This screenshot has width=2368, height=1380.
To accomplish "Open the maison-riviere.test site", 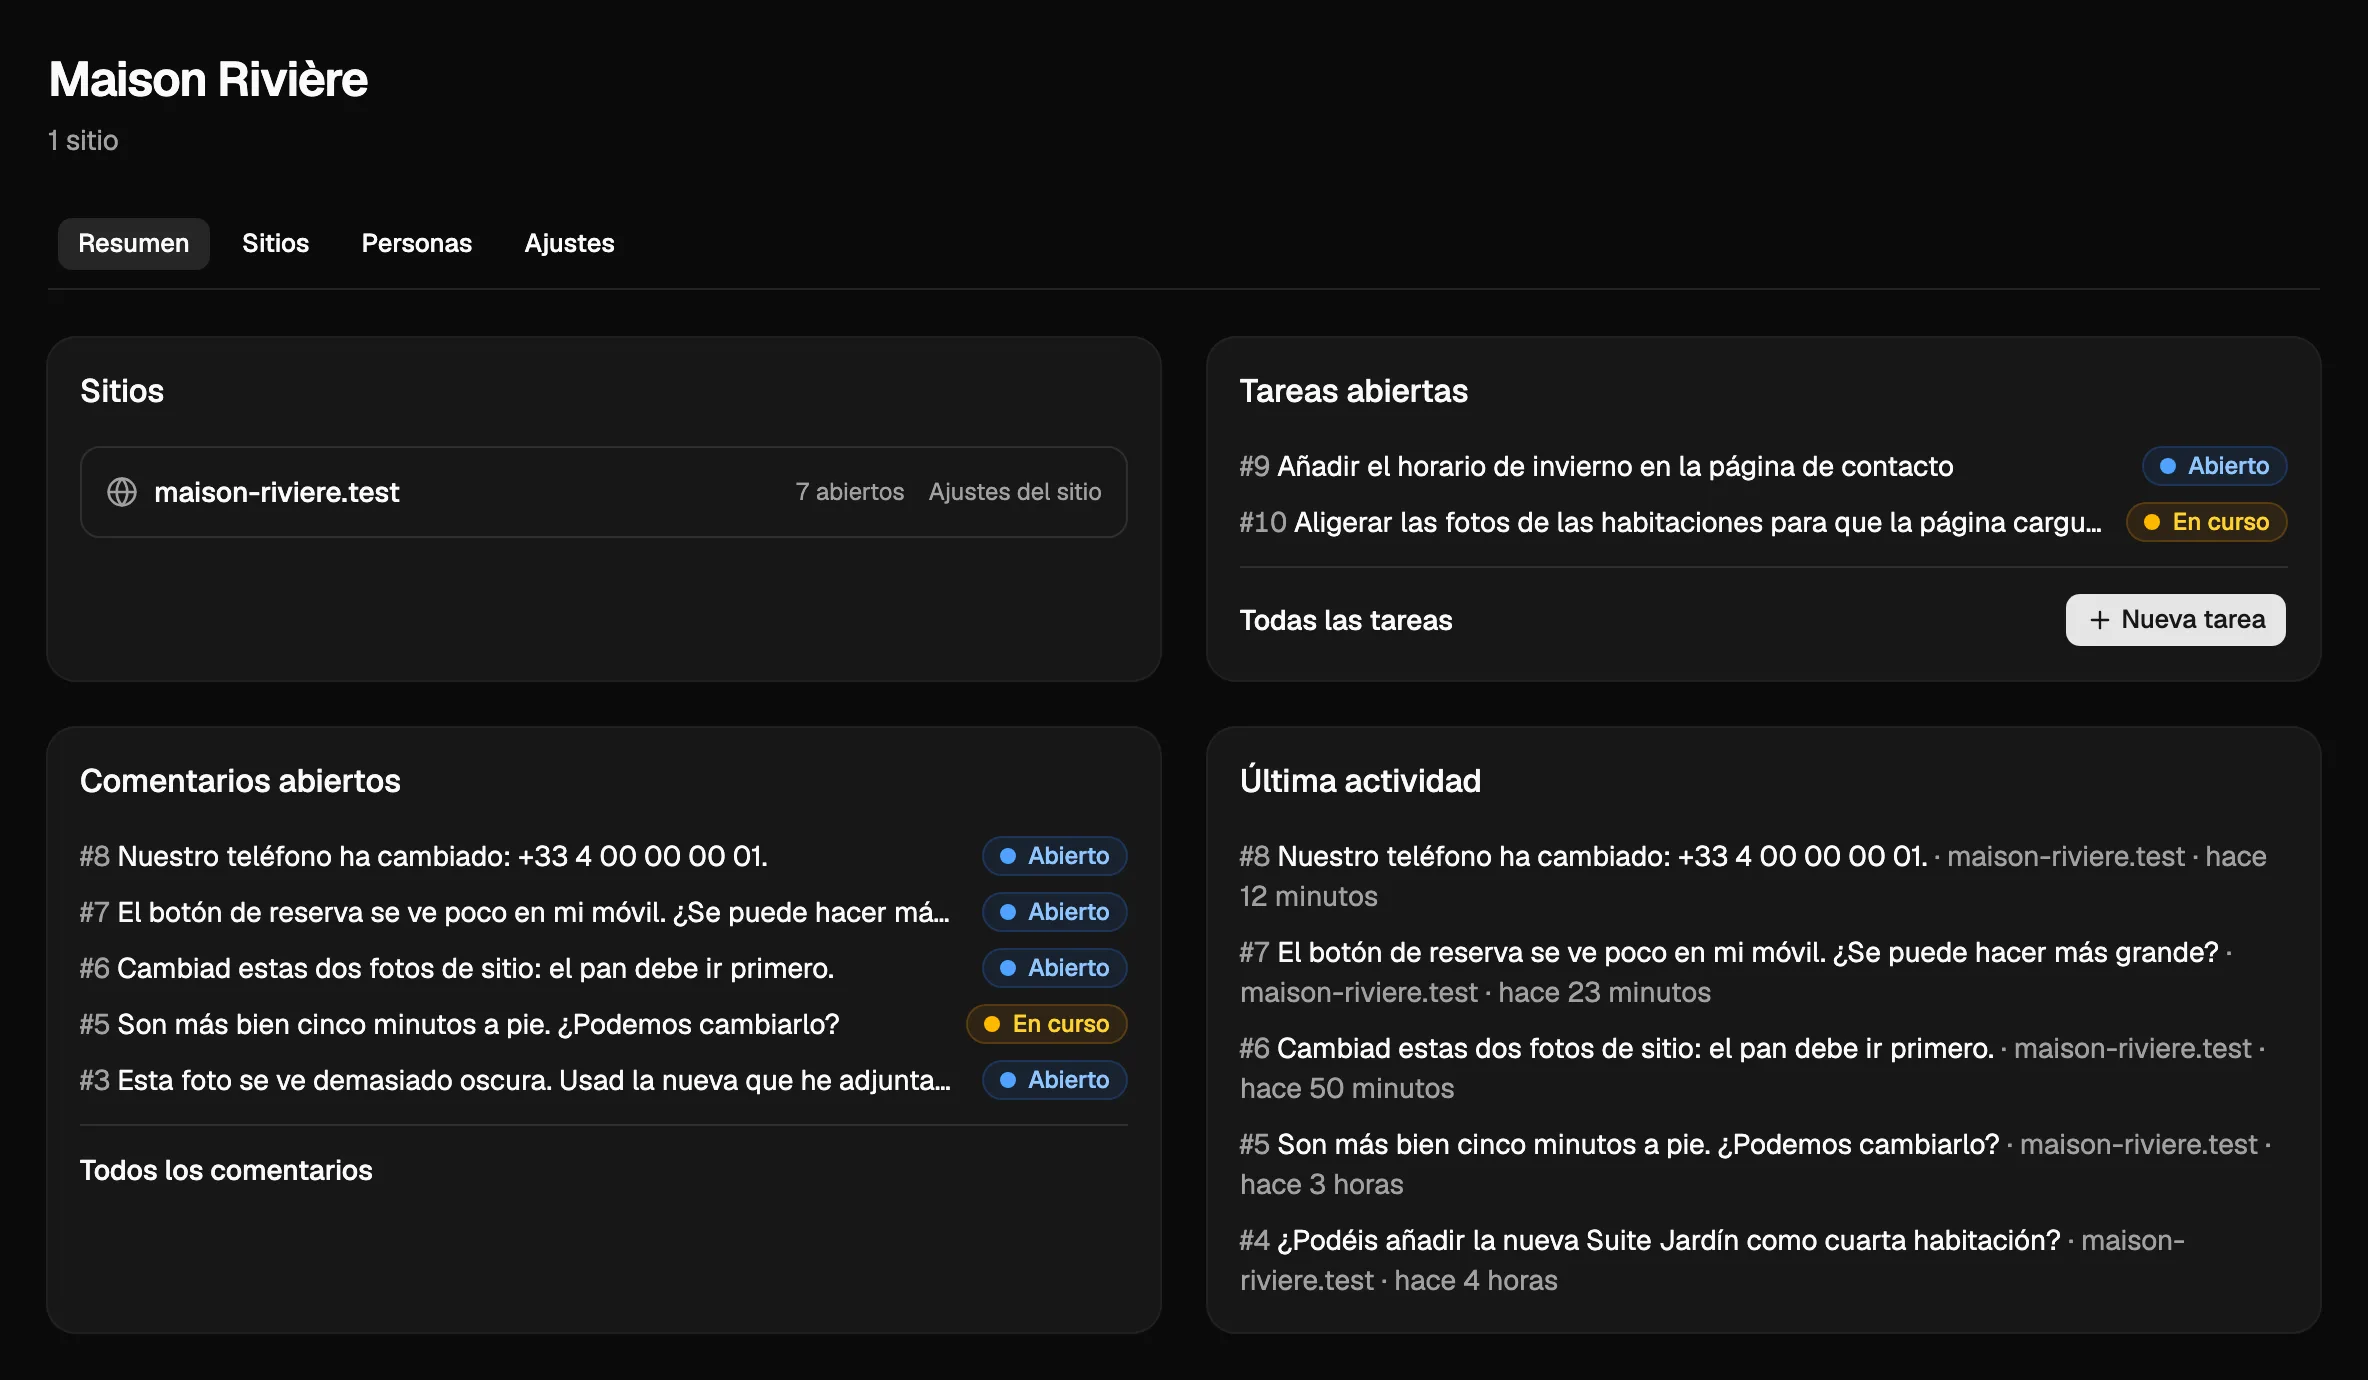I will pos(276,492).
